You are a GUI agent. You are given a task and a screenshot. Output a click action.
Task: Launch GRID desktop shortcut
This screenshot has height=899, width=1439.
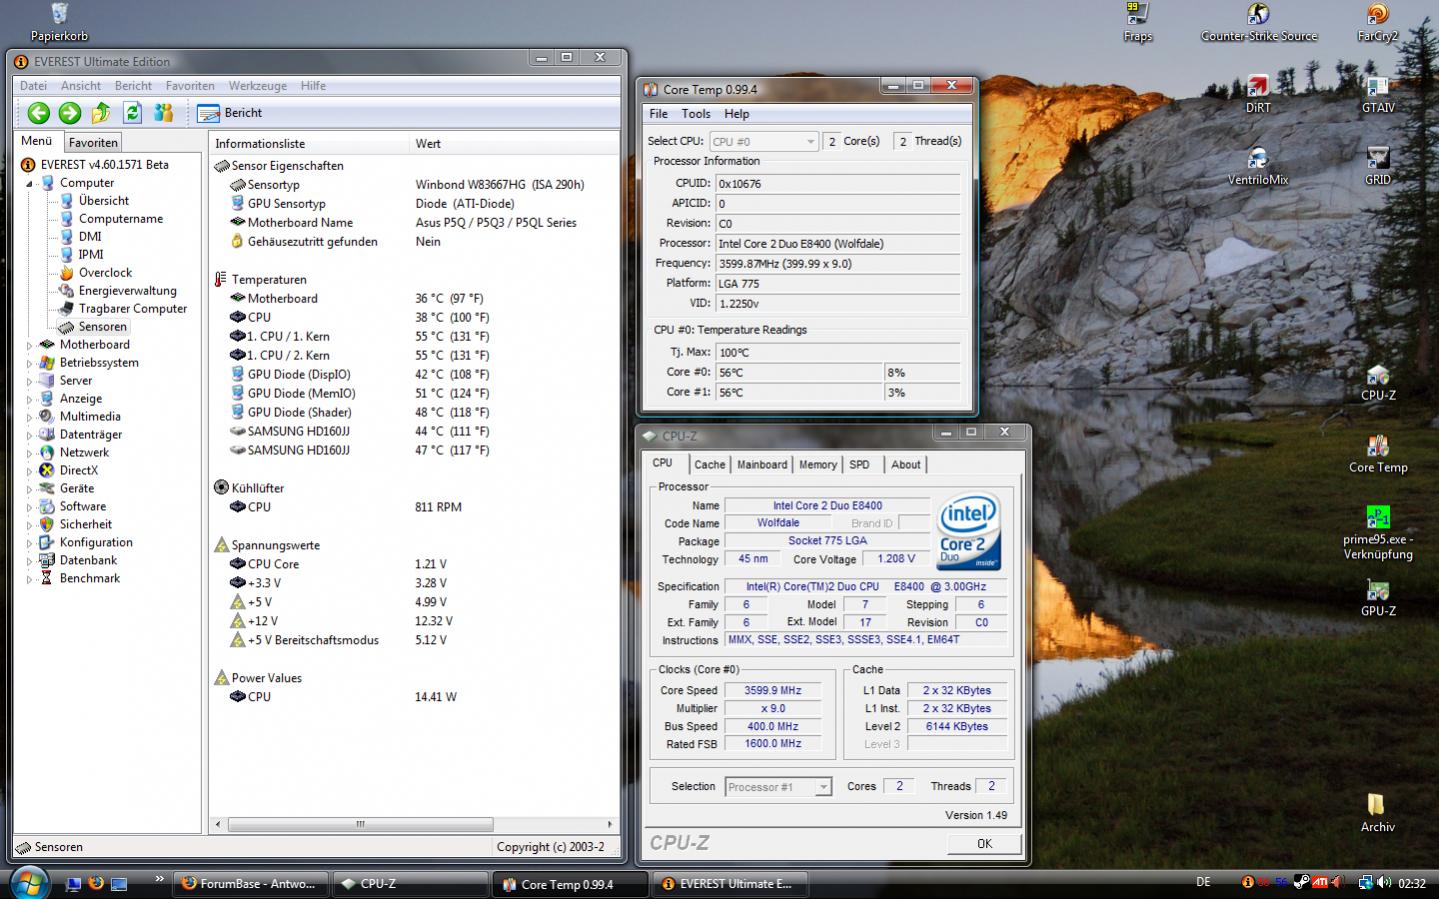point(1378,166)
